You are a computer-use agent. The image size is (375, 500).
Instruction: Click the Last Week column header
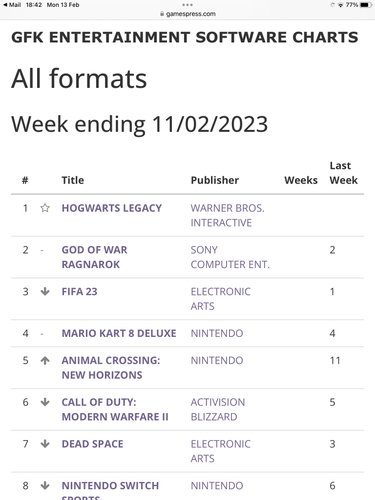[x=343, y=173]
